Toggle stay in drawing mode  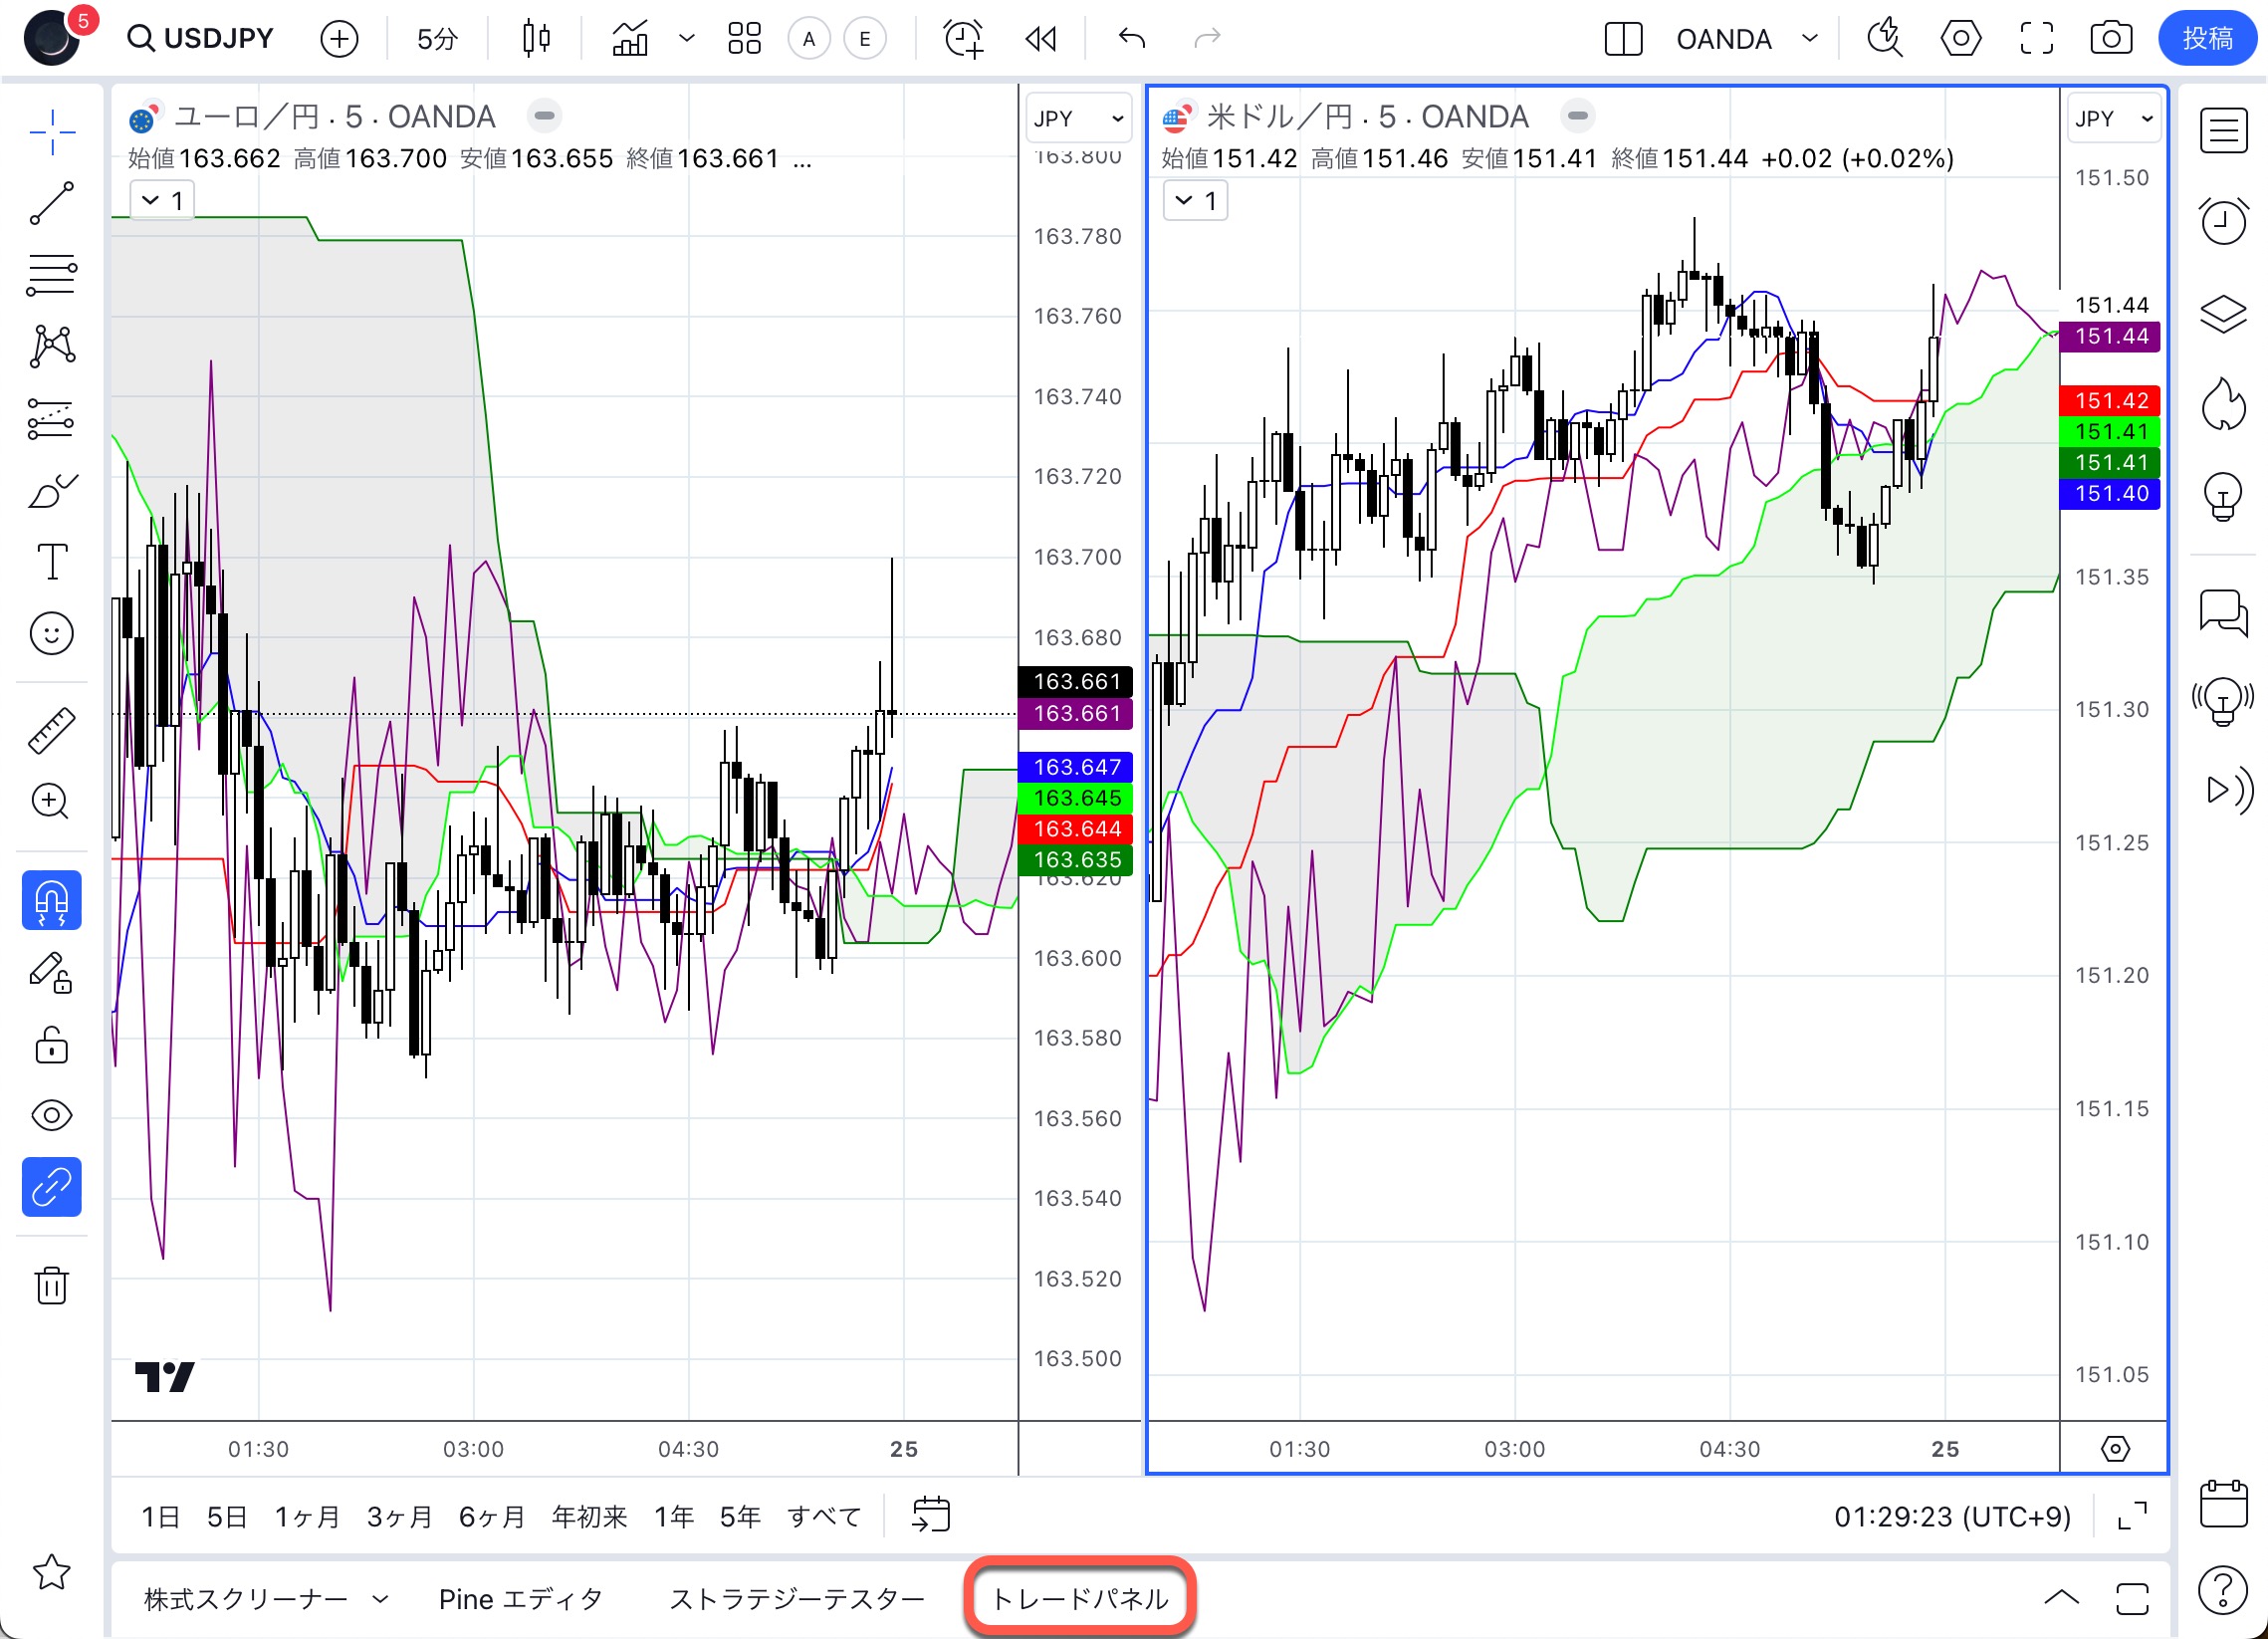pyautogui.click(x=52, y=972)
